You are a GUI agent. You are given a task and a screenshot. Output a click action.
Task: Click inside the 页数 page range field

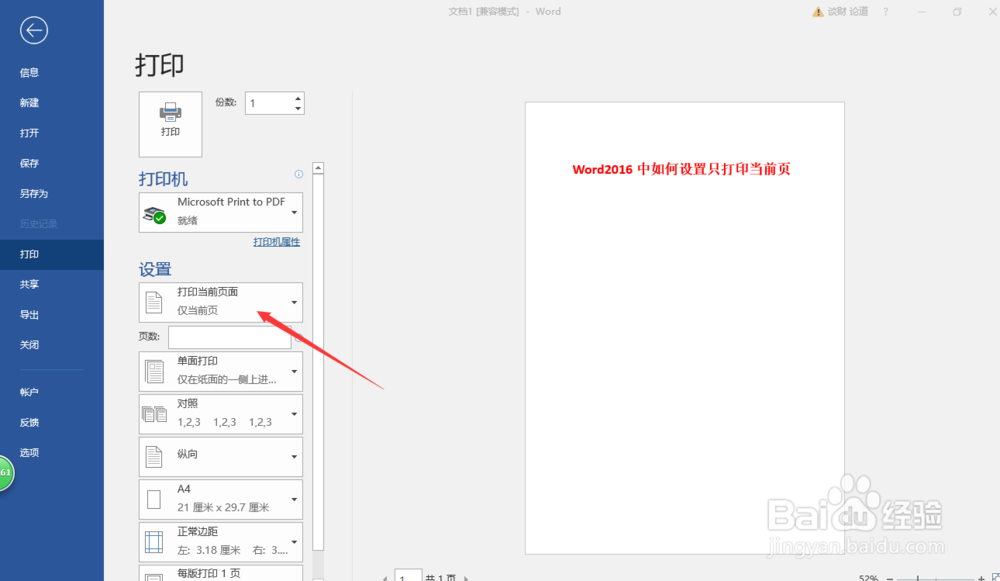(x=228, y=337)
